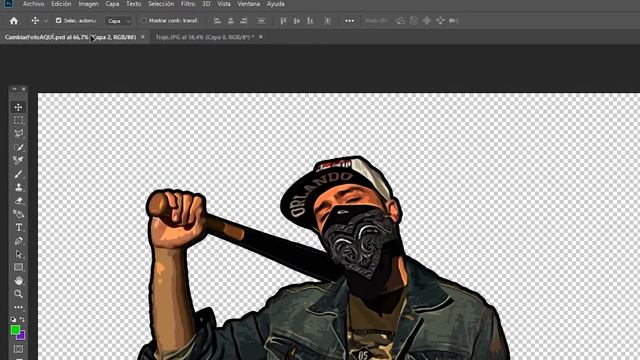Select the Rectangle shape tool
Image resolution: width=640 pixels, height=360 pixels.
coord(18,267)
